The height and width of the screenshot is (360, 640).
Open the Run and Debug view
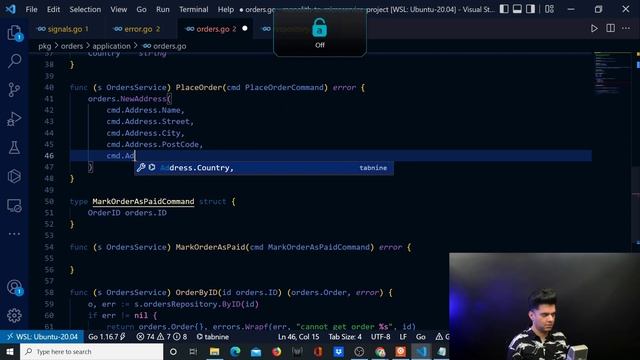click(14, 119)
